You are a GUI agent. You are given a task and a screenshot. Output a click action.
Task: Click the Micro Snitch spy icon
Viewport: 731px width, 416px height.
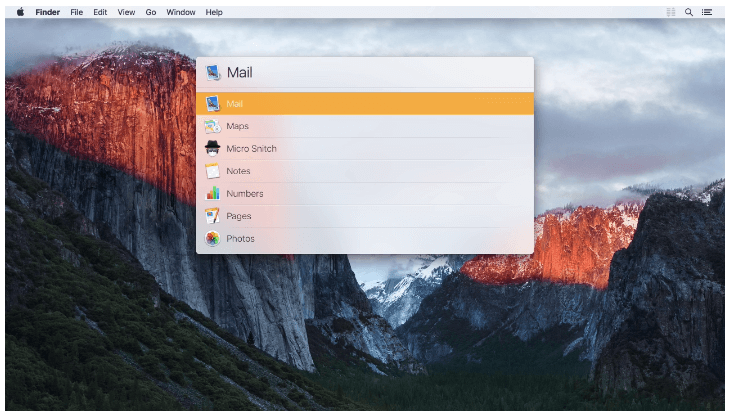[213, 148]
